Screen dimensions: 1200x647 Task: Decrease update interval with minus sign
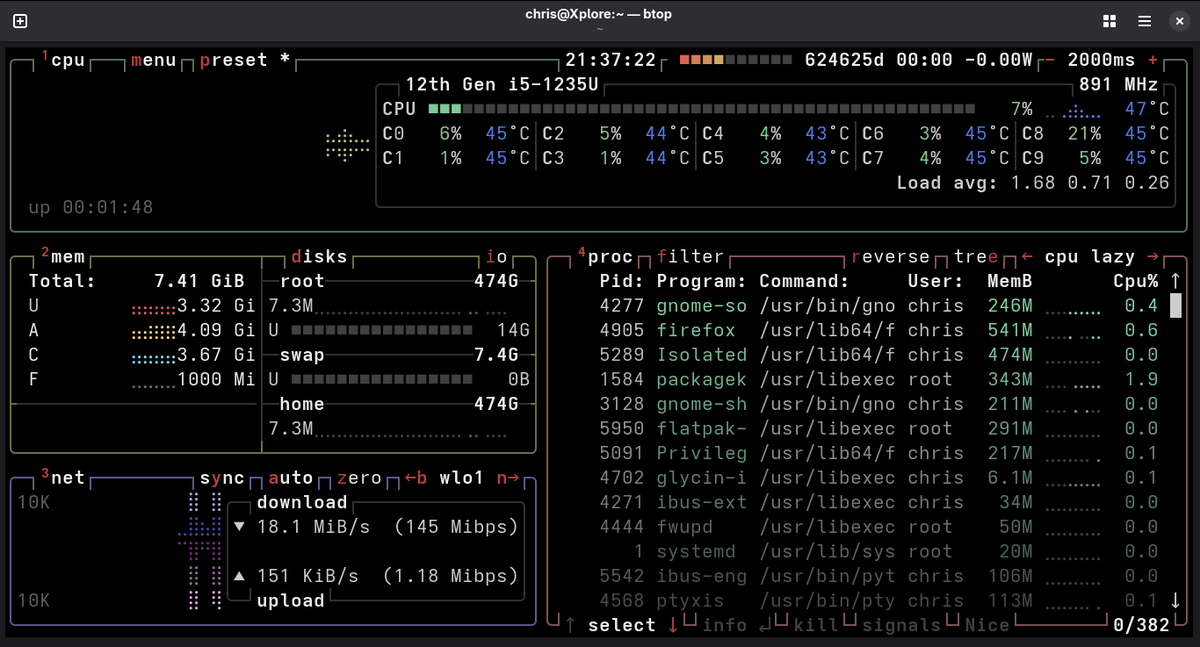[1048, 60]
